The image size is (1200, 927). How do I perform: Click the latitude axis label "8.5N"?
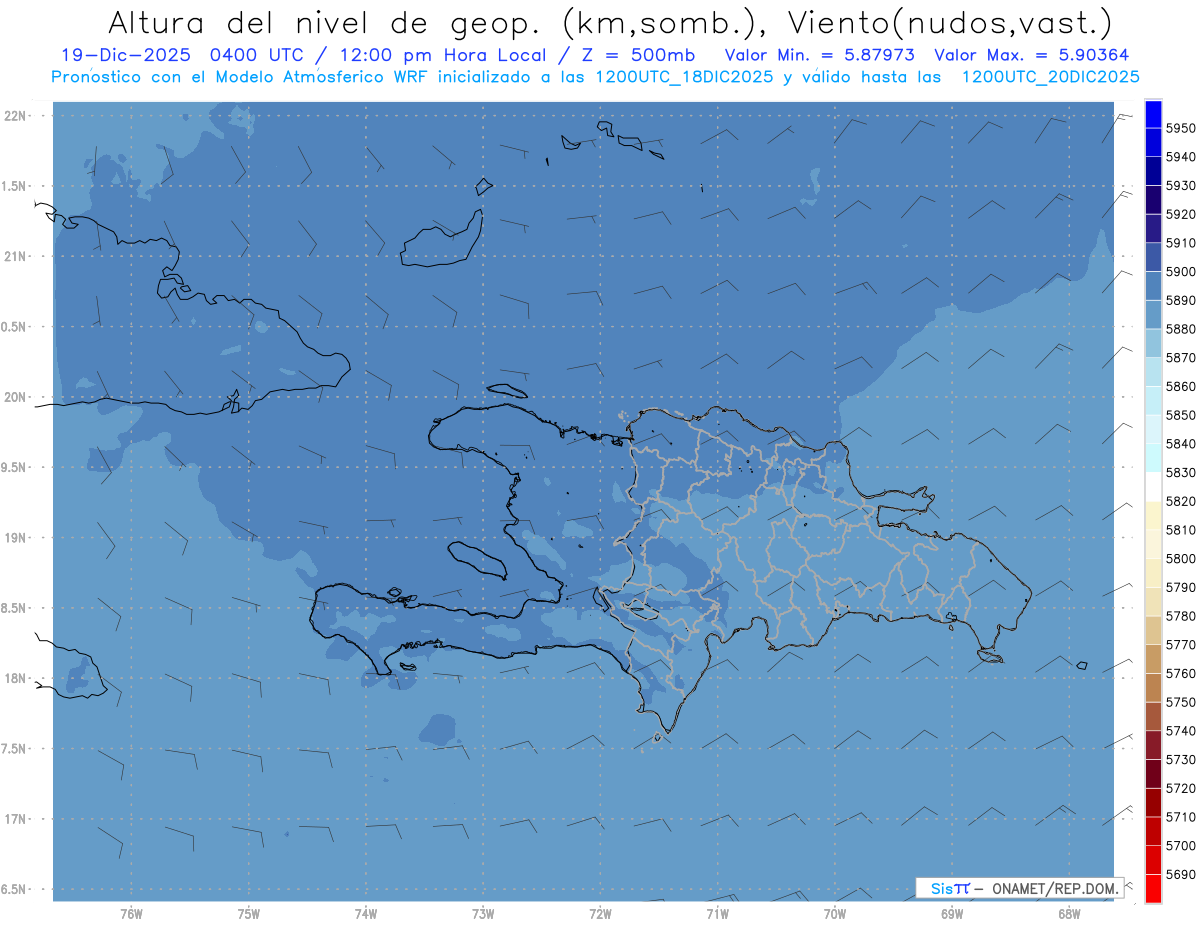click(x=15, y=608)
